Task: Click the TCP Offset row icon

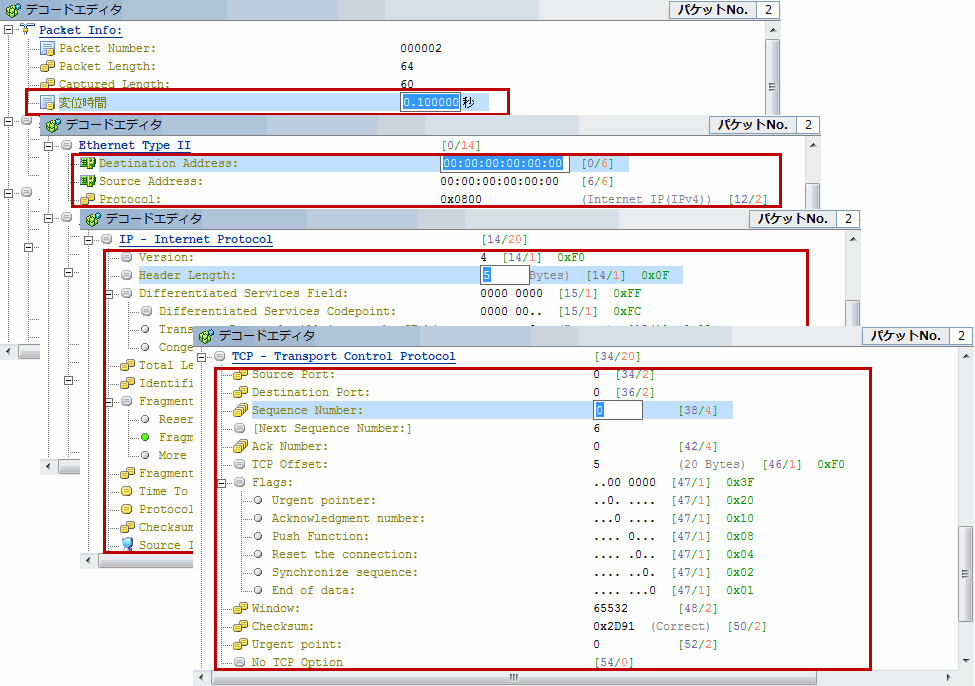Action: [x=240, y=465]
